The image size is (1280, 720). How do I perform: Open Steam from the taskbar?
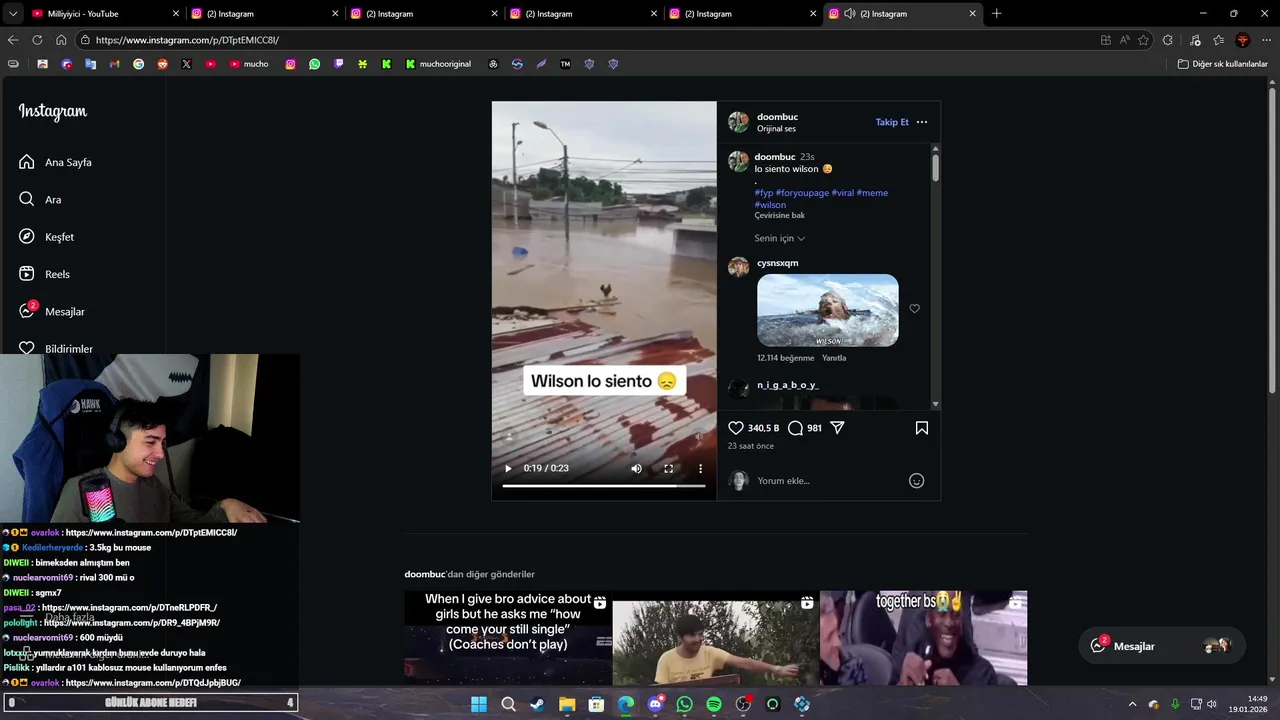pyautogui.click(x=537, y=704)
